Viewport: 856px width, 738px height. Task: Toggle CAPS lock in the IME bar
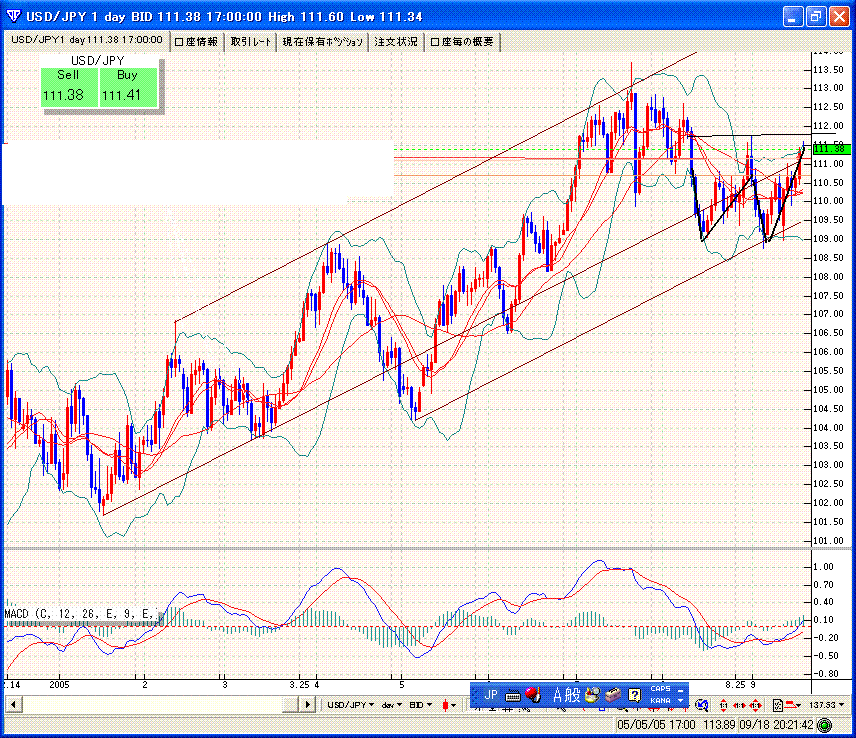[x=660, y=689]
